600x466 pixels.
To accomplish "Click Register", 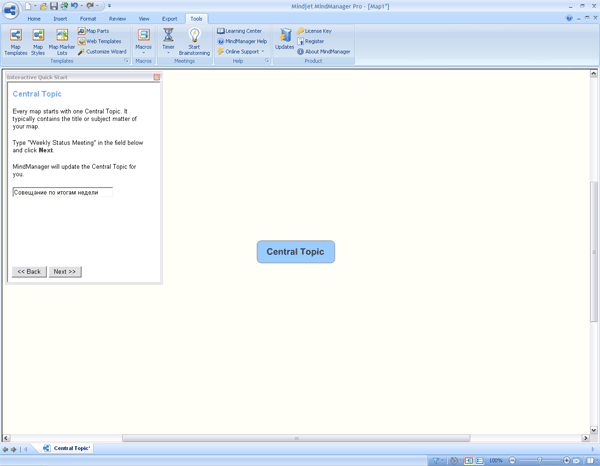I will point(311,41).
